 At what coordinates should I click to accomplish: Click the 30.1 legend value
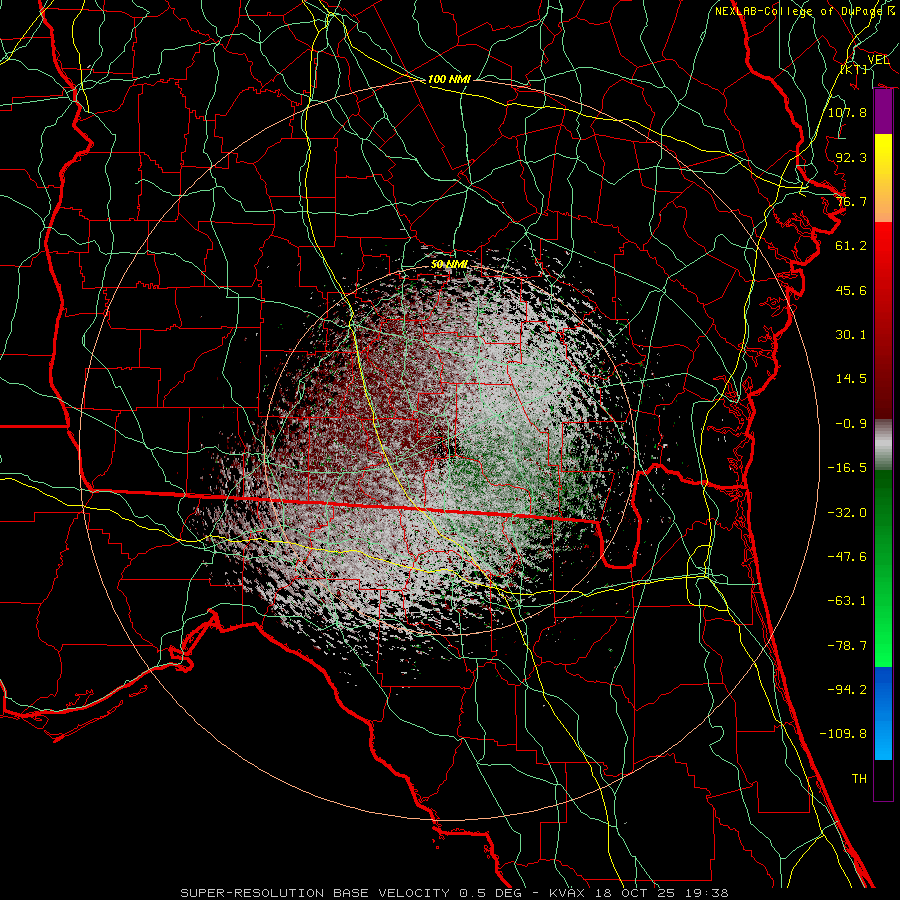[851, 335]
